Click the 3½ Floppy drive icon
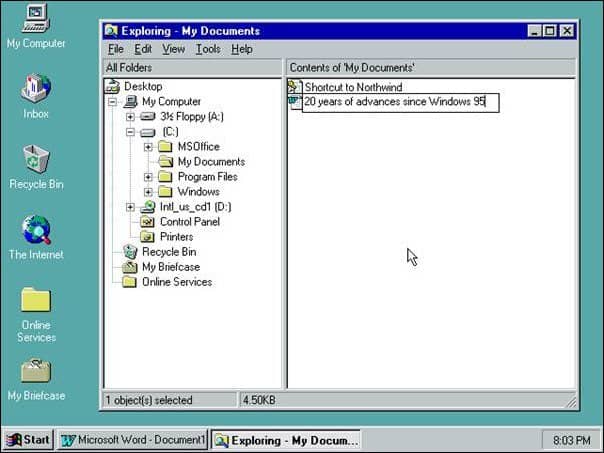This screenshot has width=604, height=453. point(148,116)
